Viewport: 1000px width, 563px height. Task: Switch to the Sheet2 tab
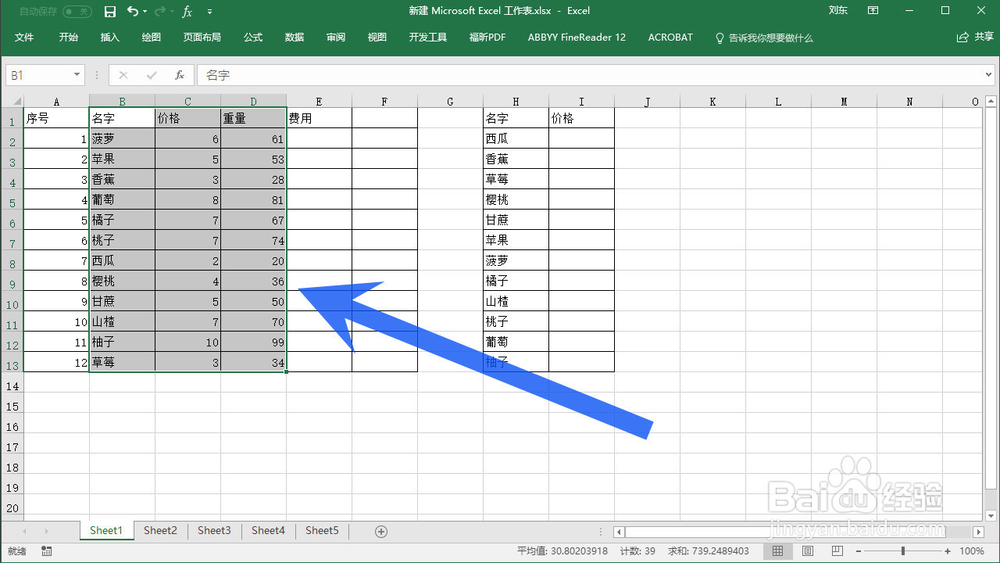pyautogui.click(x=160, y=530)
